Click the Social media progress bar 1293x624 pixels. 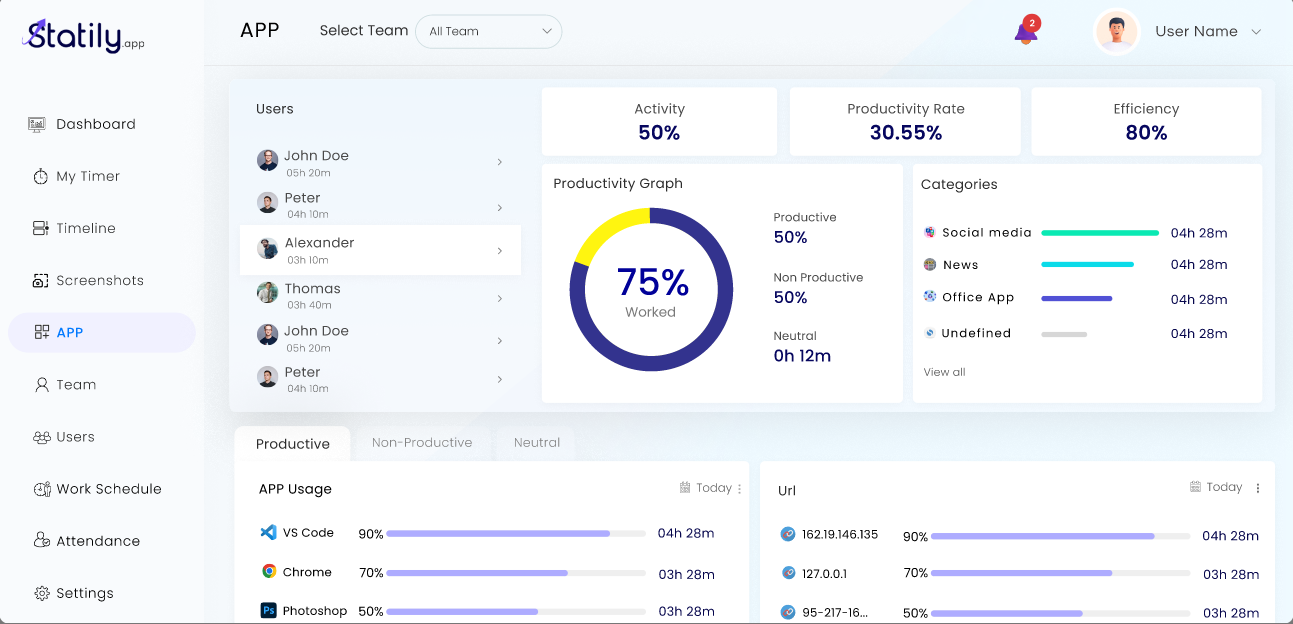click(x=1100, y=232)
